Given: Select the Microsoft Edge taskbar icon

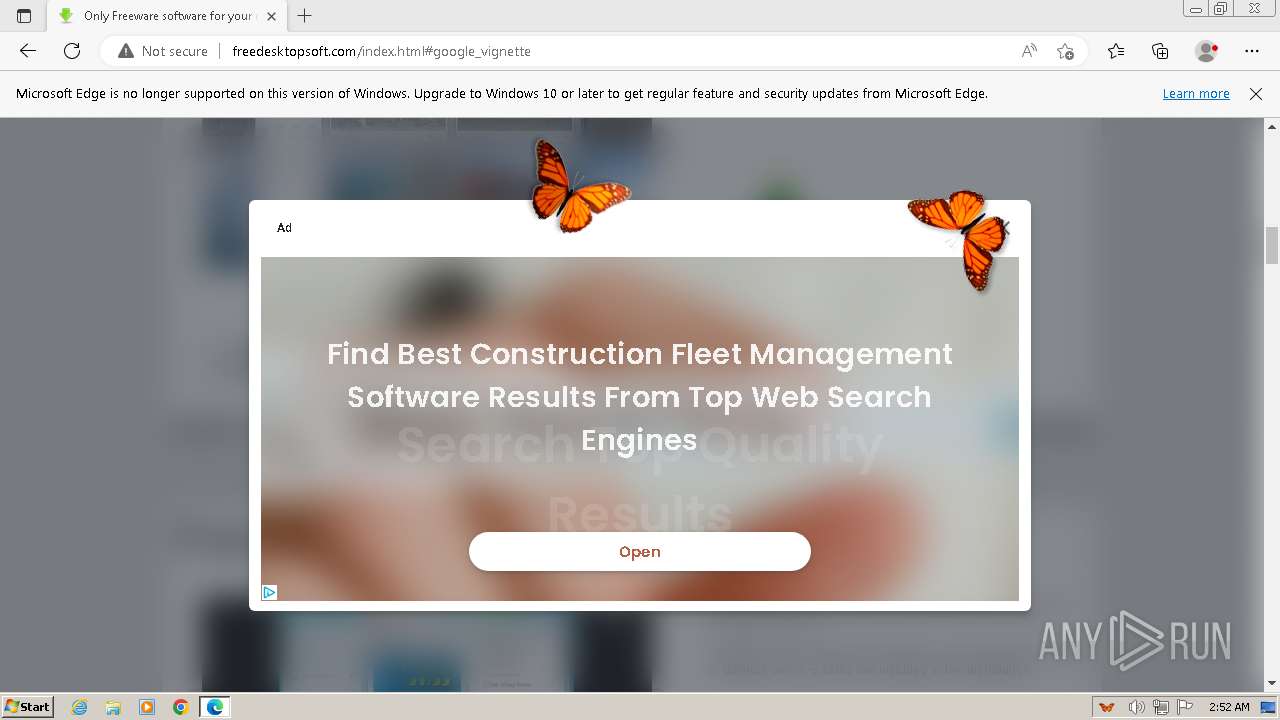Looking at the screenshot, I should tap(215, 707).
